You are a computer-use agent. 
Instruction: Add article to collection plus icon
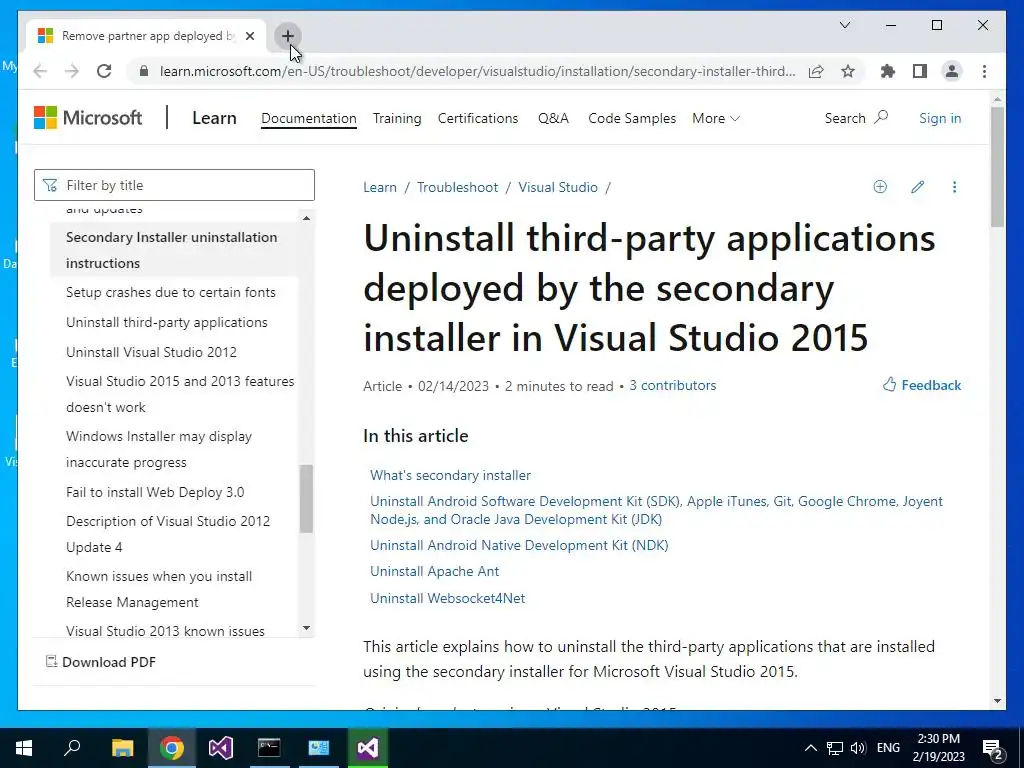(880, 187)
